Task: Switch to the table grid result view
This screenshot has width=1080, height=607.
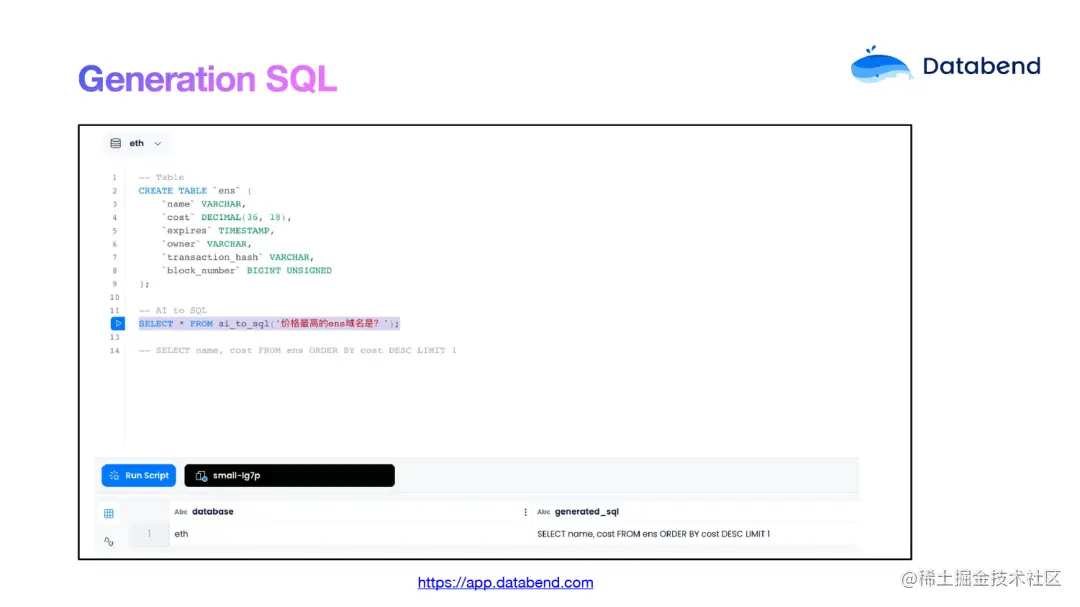Action: (x=109, y=513)
